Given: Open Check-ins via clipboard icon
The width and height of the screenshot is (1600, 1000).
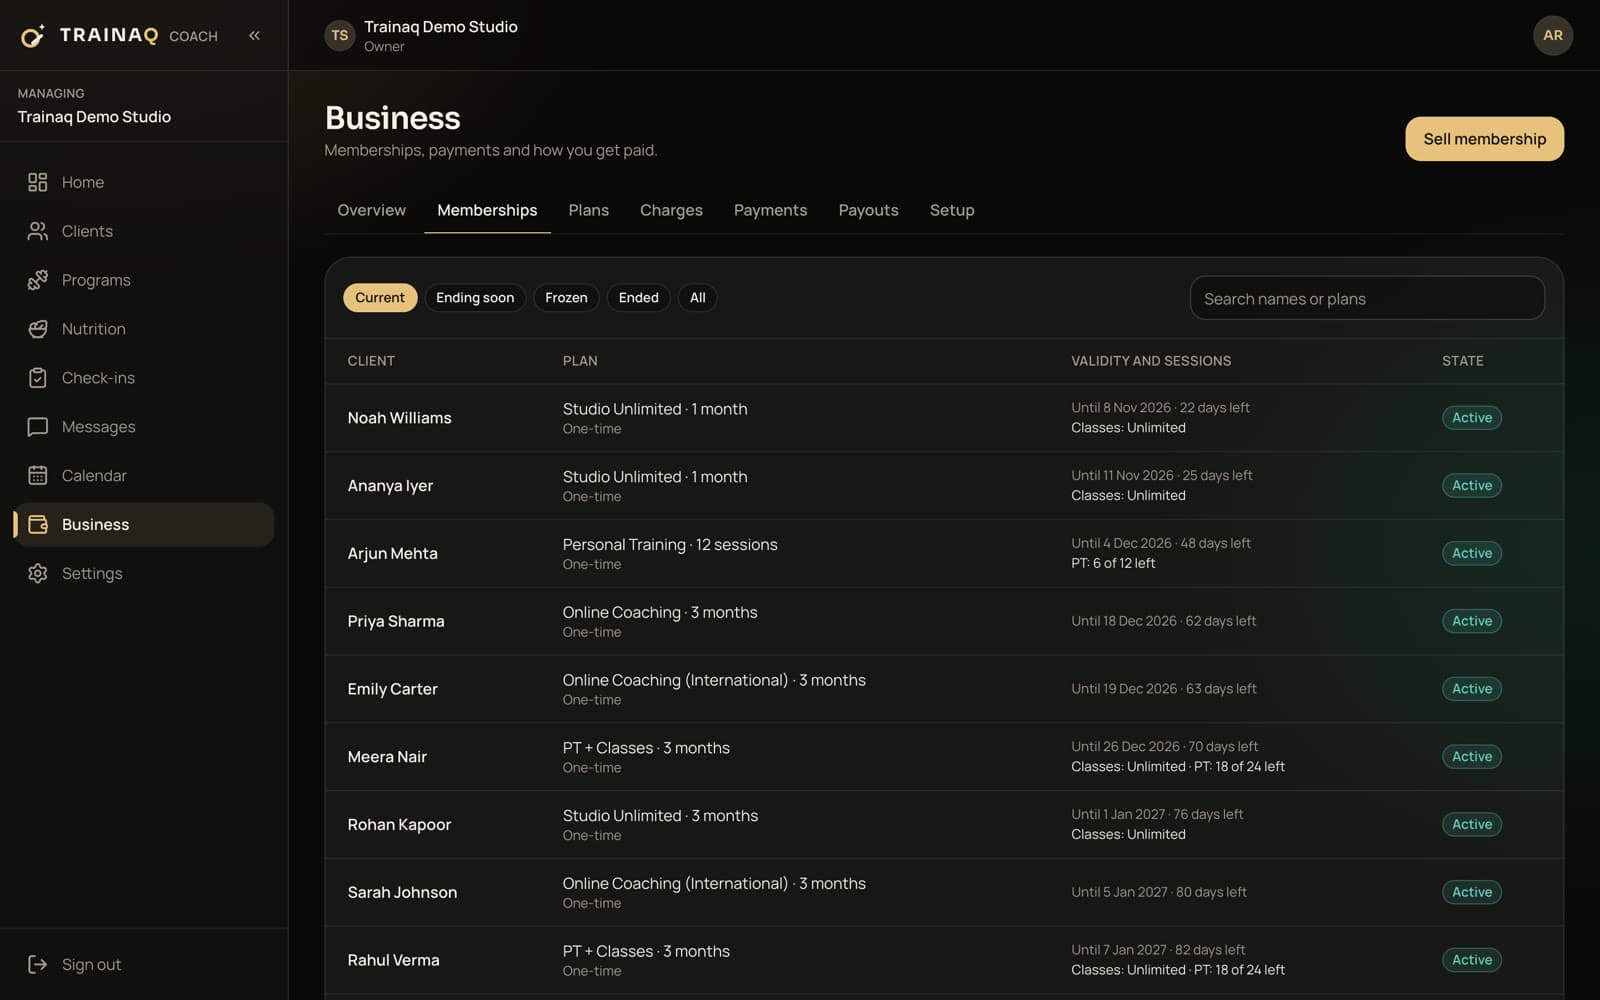Looking at the screenshot, I should pyautogui.click(x=38, y=378).
